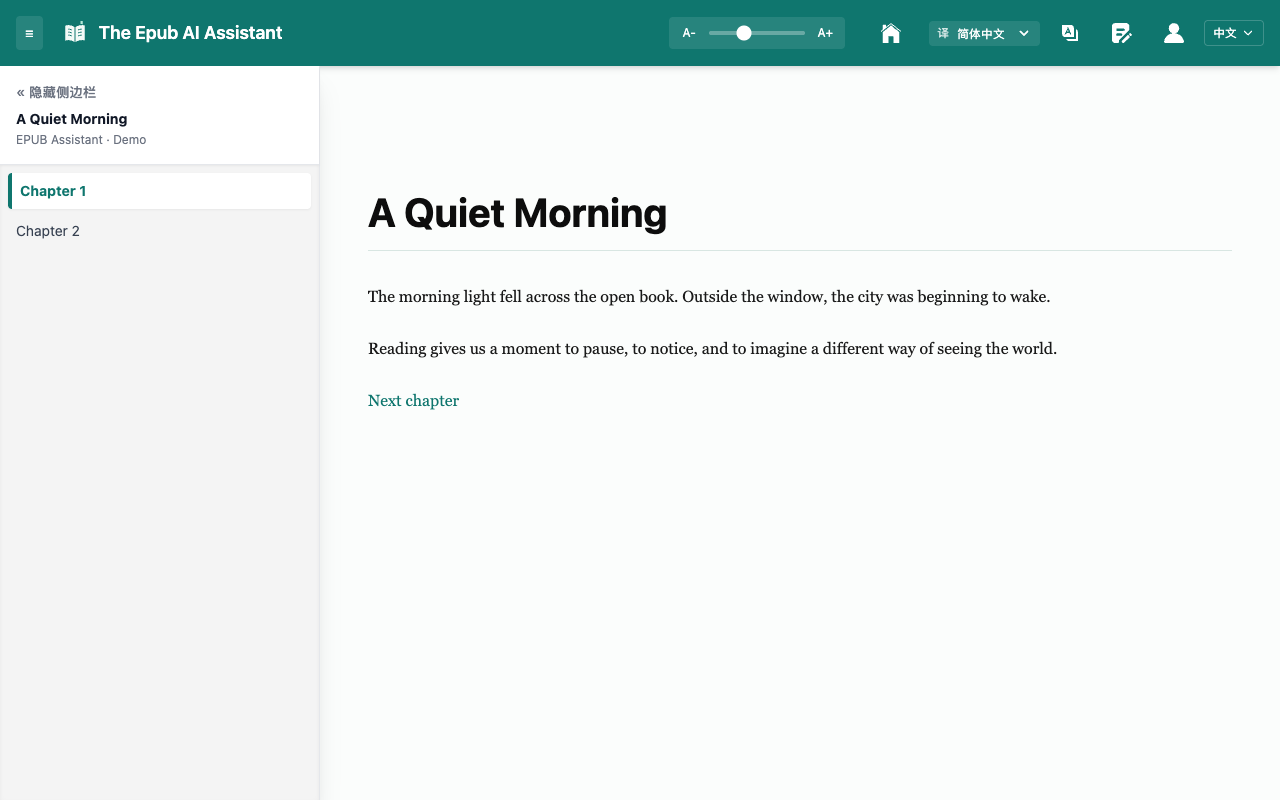Click The Epub AI Assistant title
This screenshot has width=1280, height=800.
coord(190,33)
